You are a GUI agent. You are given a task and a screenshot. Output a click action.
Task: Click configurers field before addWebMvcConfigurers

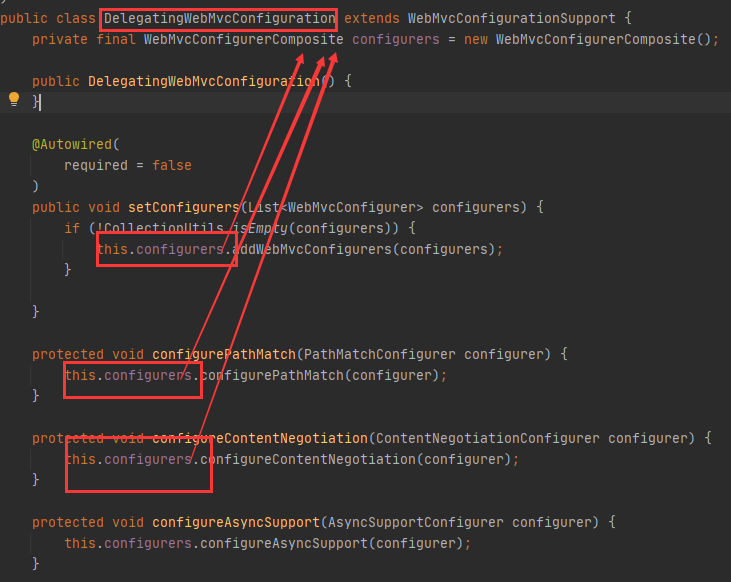tap(179, 249)
